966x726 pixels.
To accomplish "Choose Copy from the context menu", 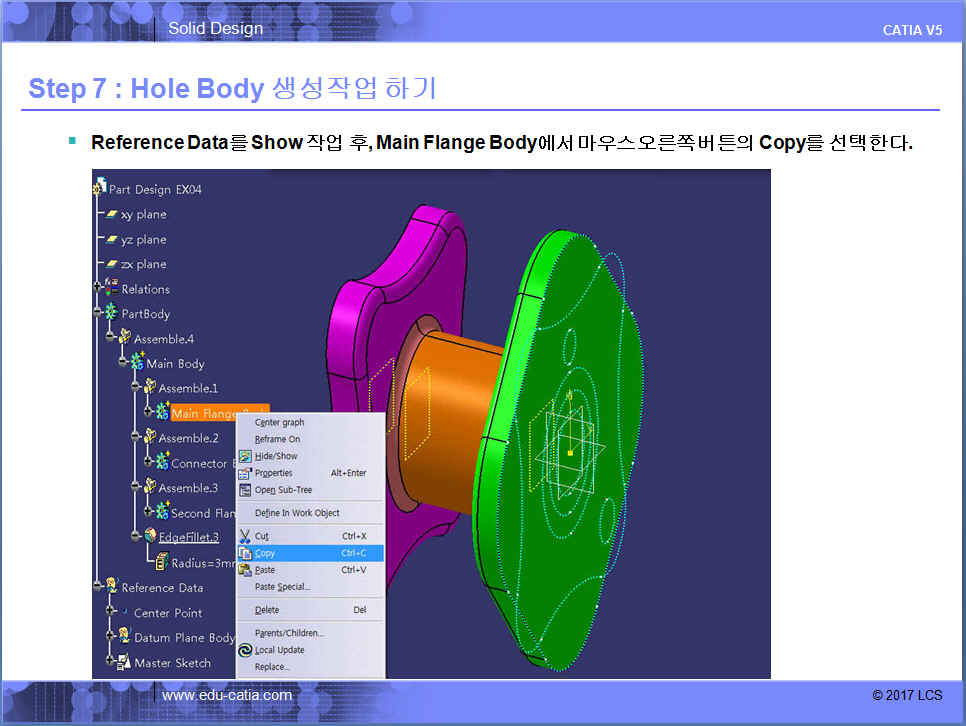I will pyautogui.click(x=265, y=553).
